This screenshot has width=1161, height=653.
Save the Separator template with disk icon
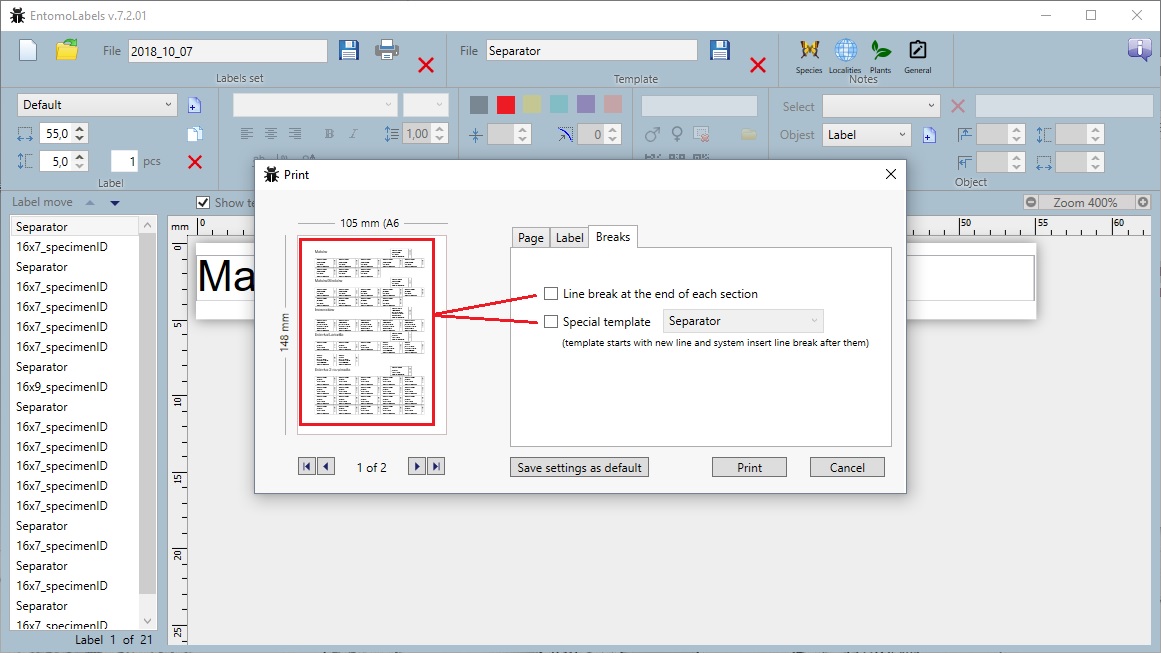720,50
